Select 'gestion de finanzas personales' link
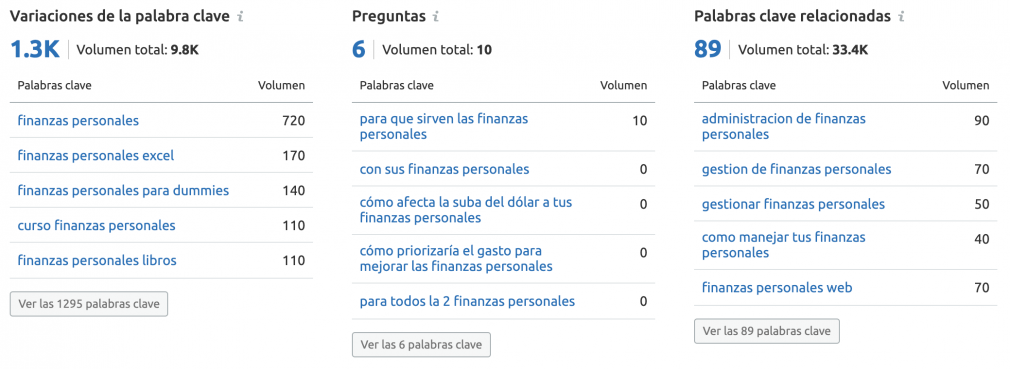Viewport: 1010px width, 369px height. click(797, 169)
